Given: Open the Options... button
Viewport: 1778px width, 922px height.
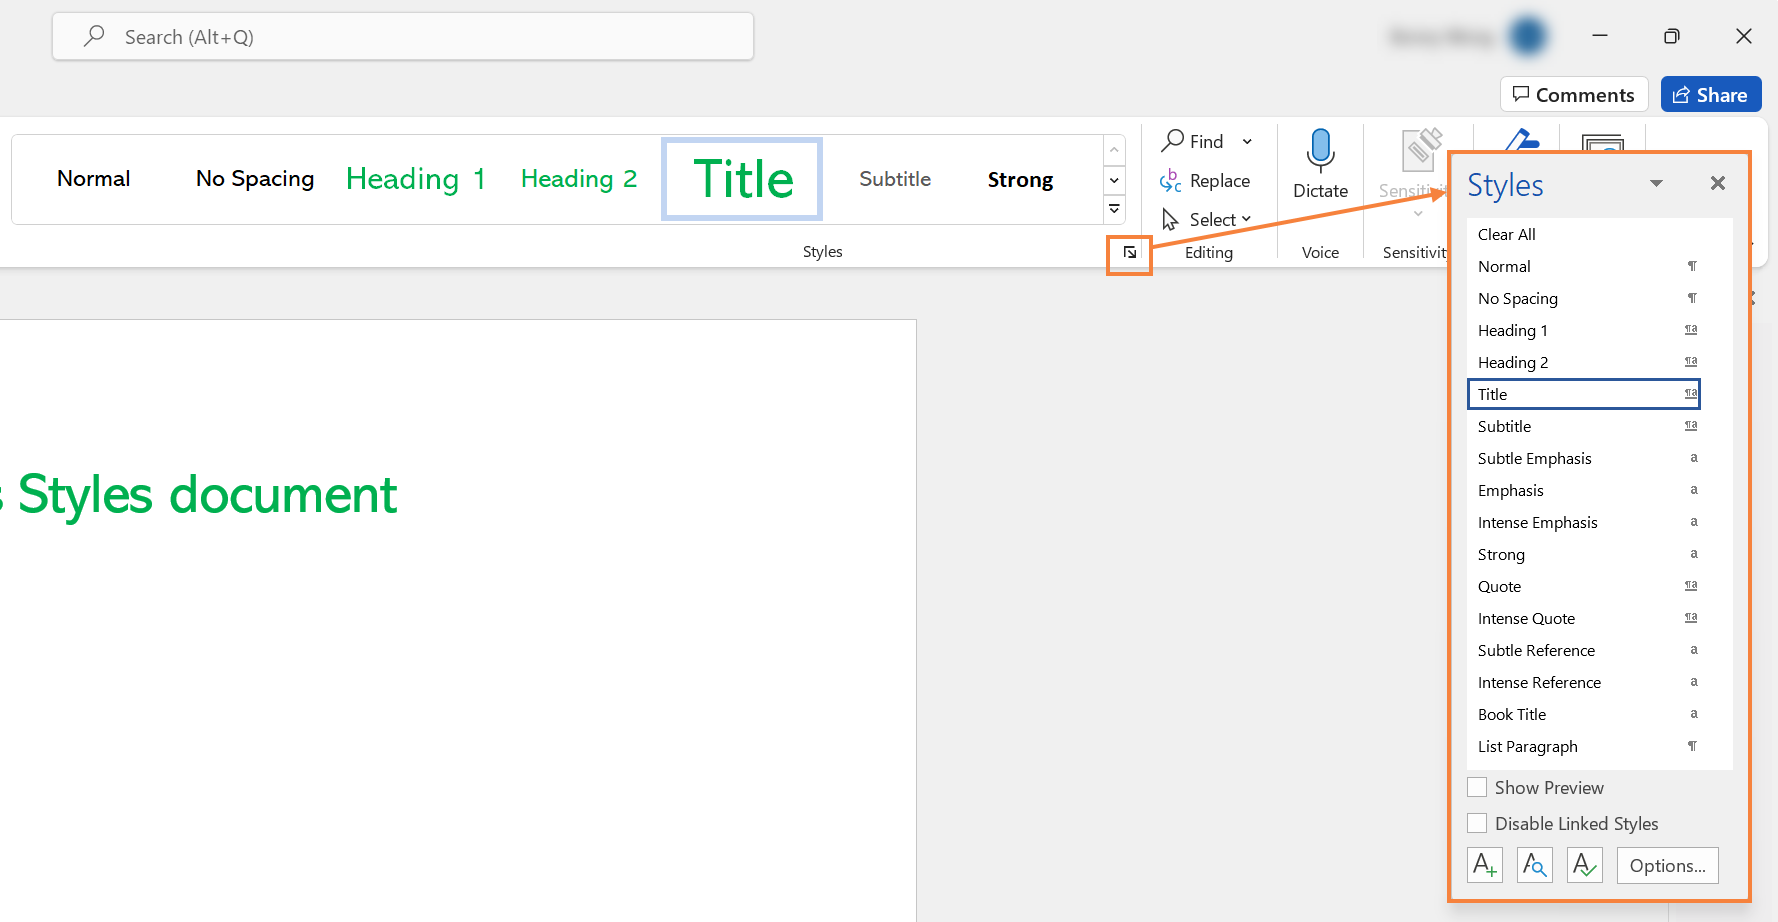Looking at the screenshot, I should [1667, 865].
